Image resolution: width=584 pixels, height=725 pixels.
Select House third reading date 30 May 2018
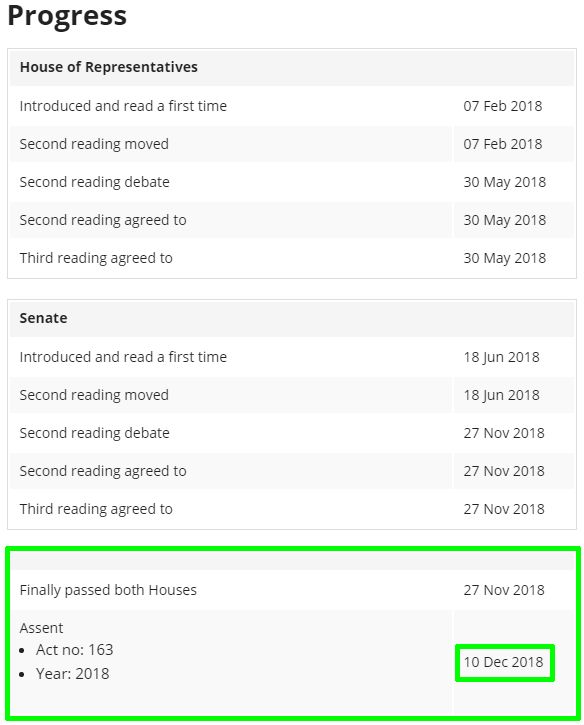[x=504, y=258]
